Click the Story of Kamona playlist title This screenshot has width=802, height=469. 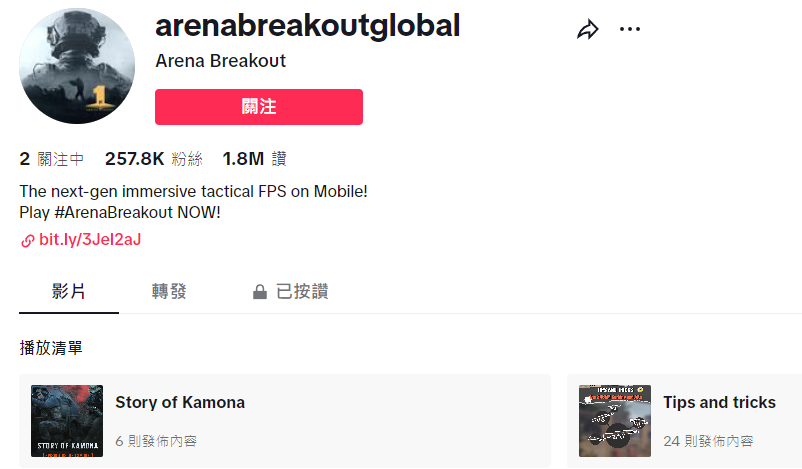tap(180, 403)
